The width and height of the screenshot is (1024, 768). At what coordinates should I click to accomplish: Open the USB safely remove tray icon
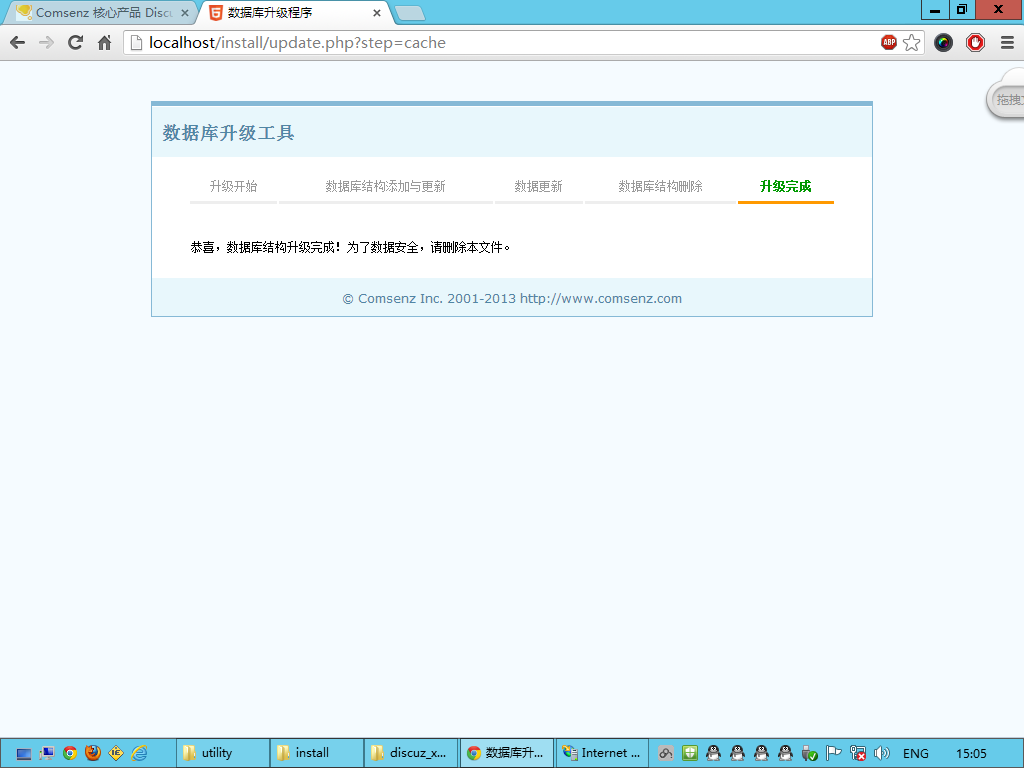(x=809, y=753)
